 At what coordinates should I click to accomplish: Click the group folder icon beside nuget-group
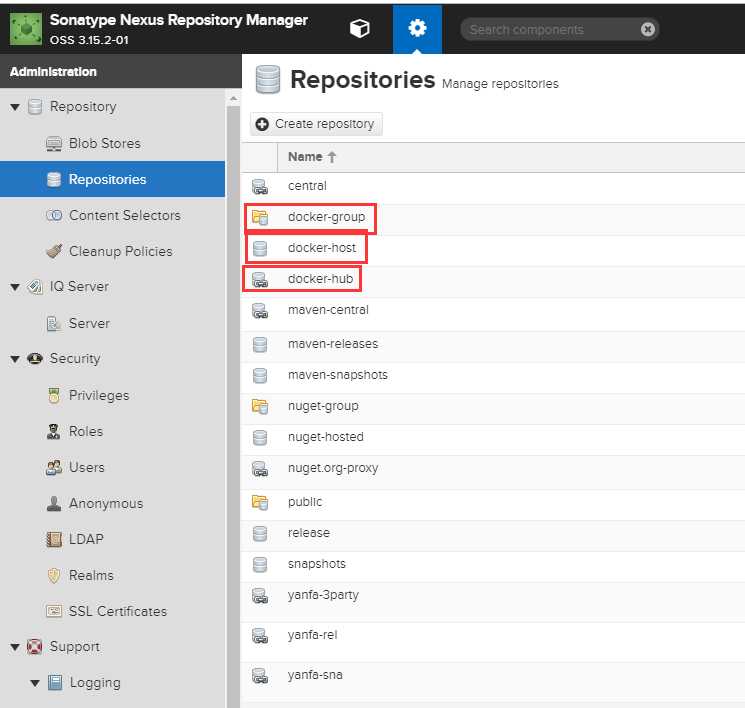[260, 406]
